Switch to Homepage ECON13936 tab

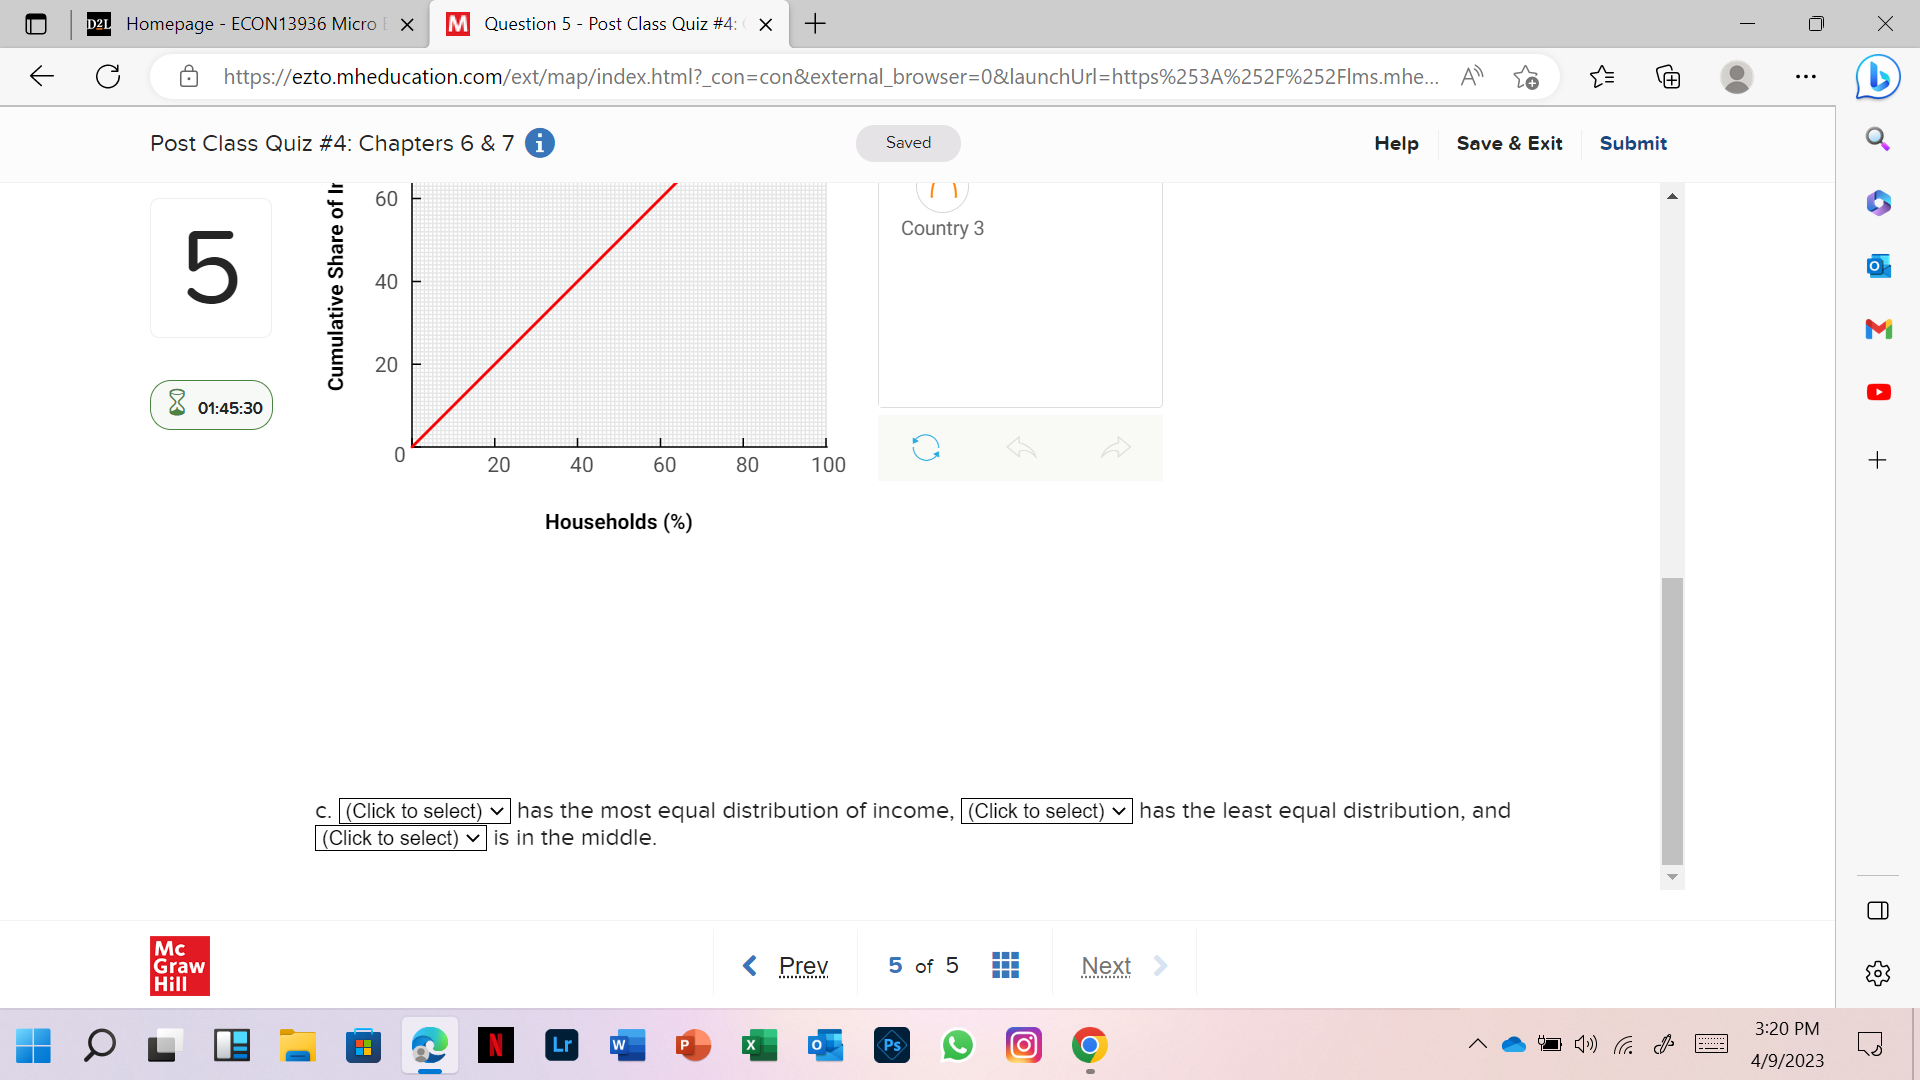[250, 24]
